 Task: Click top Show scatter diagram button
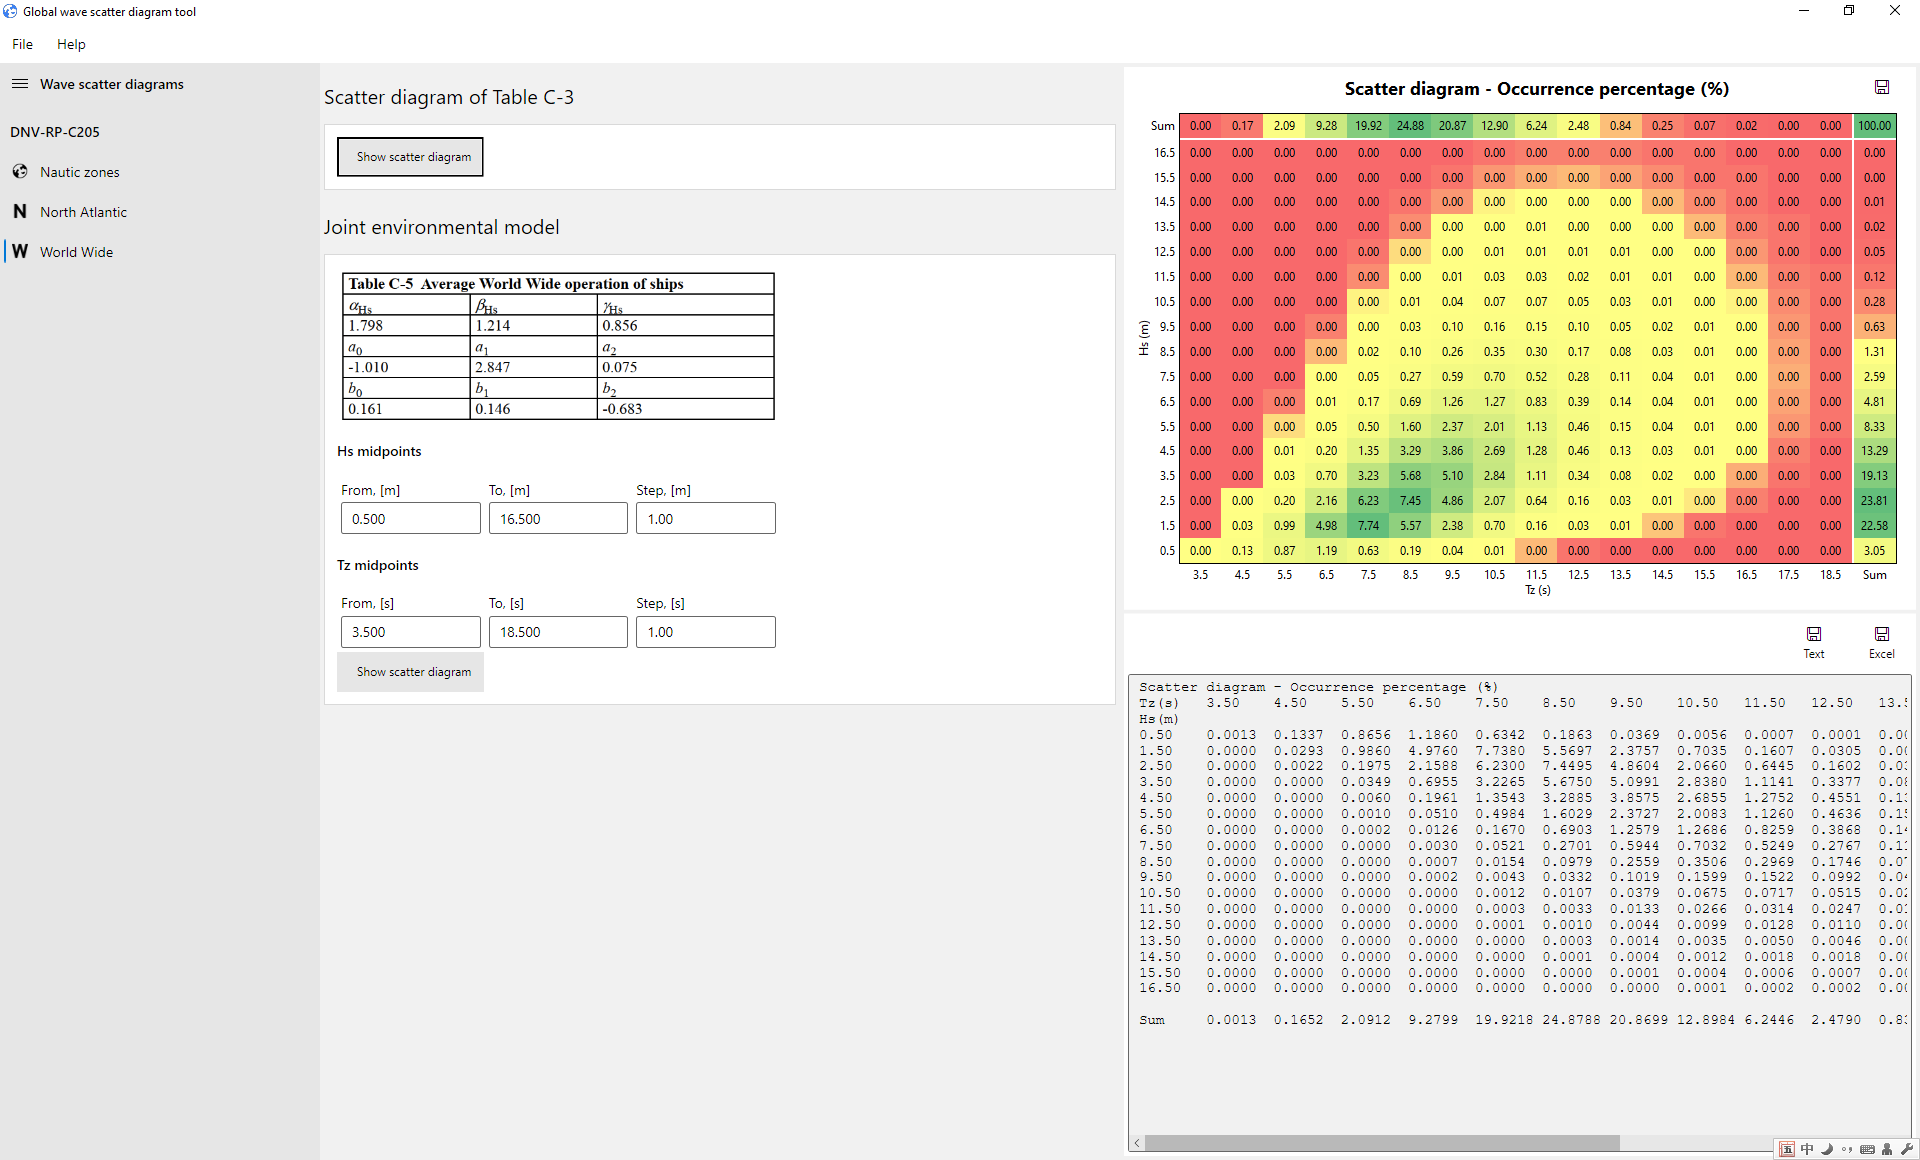pyautogui.click(x=410, y=157)
